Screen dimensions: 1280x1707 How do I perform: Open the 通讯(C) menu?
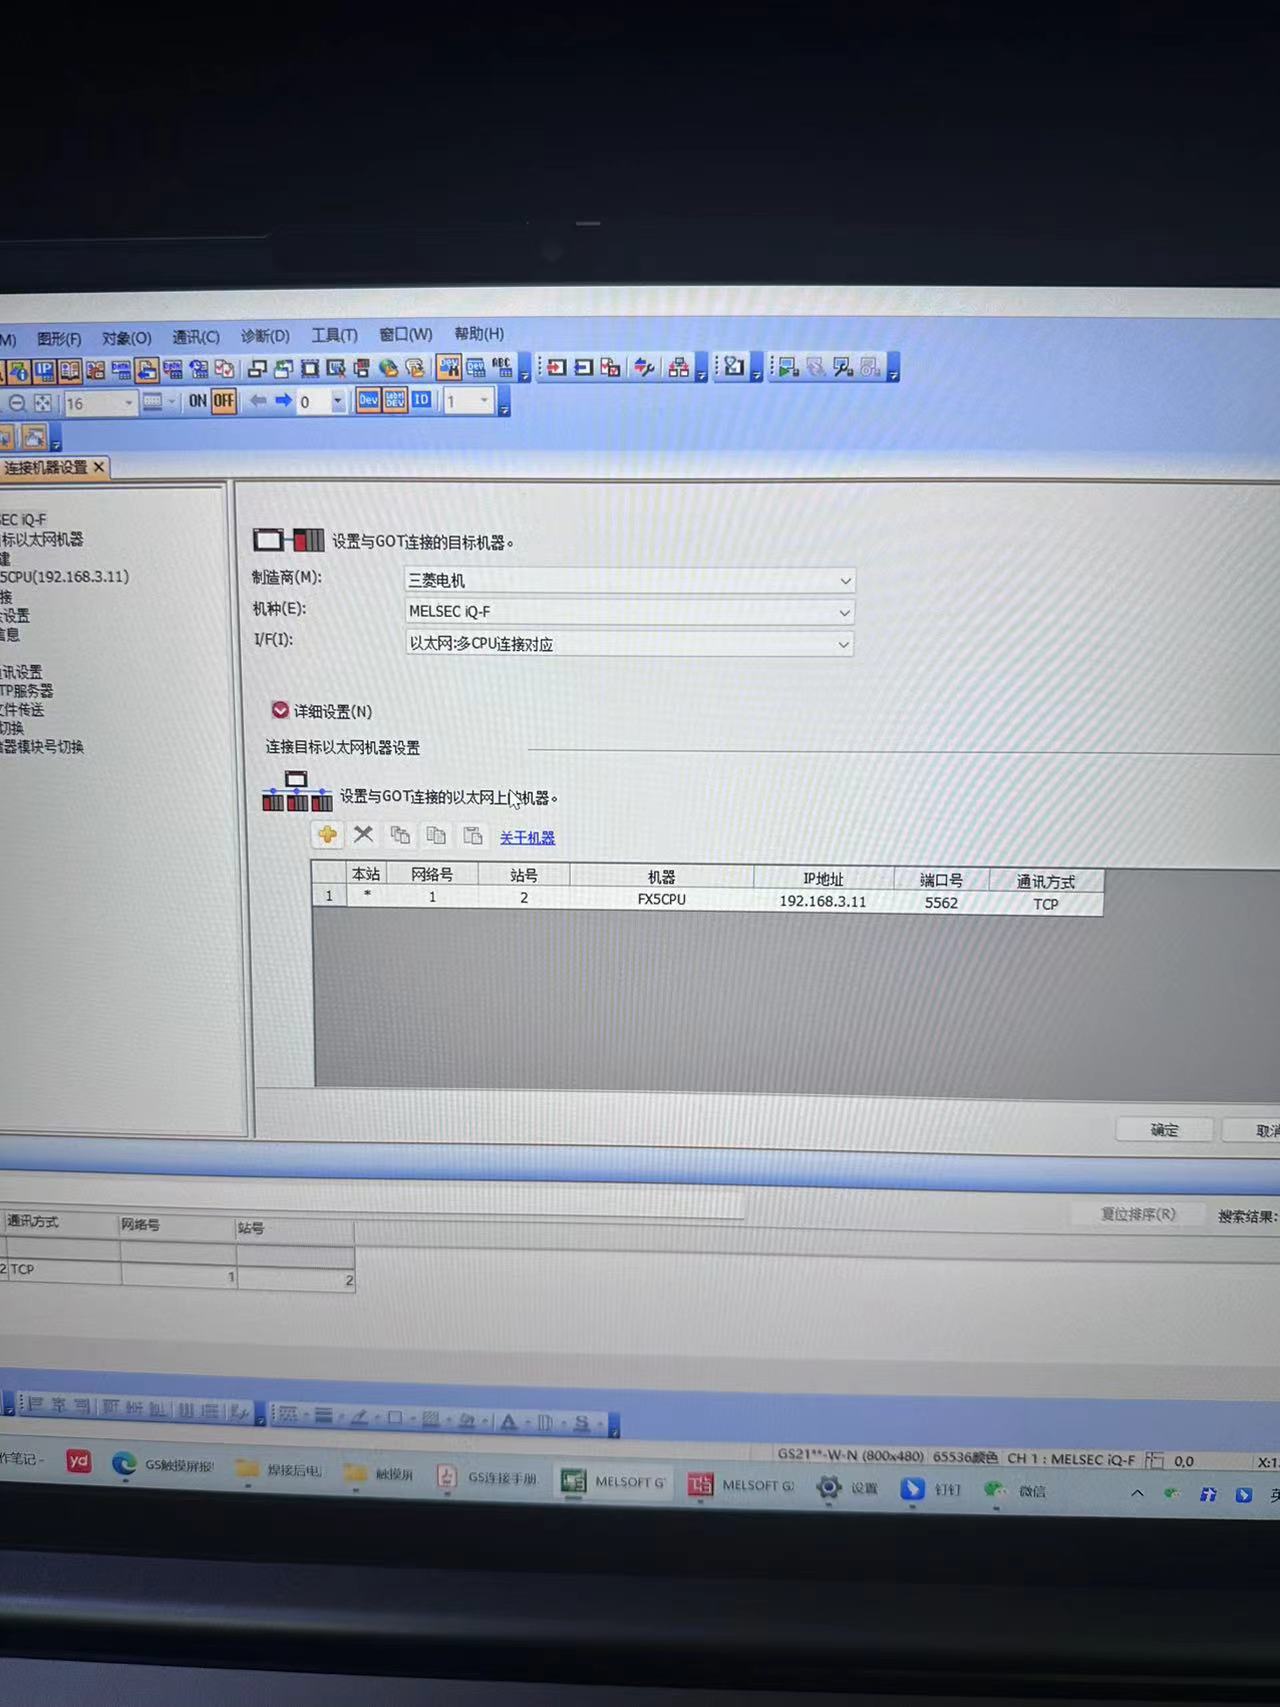tap(195, 337)
